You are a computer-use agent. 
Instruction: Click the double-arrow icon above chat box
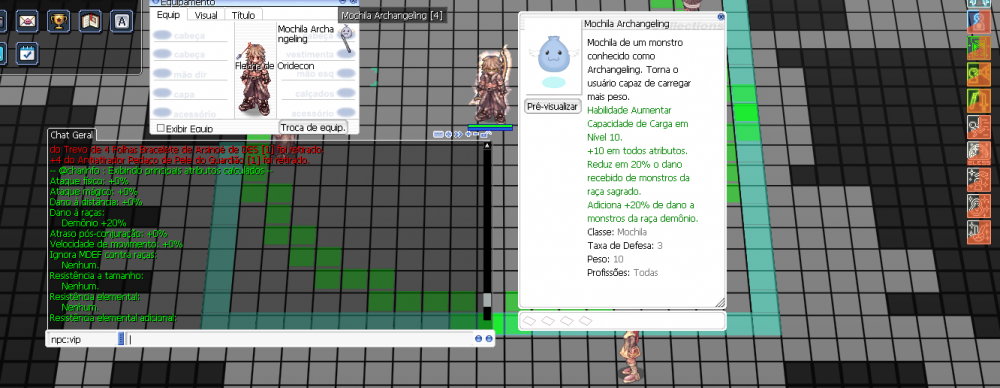458,134
